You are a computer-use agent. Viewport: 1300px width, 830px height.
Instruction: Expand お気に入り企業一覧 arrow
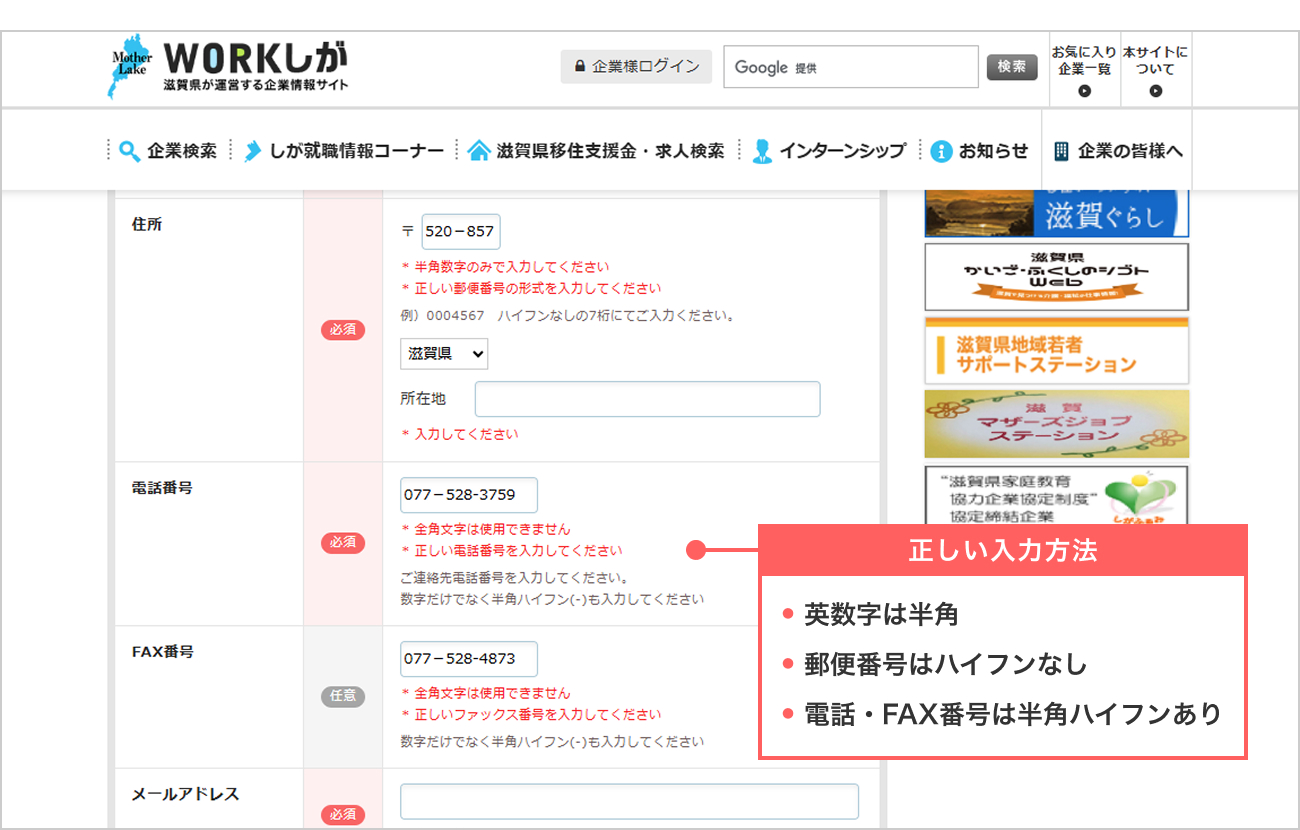coord(1084,91)
